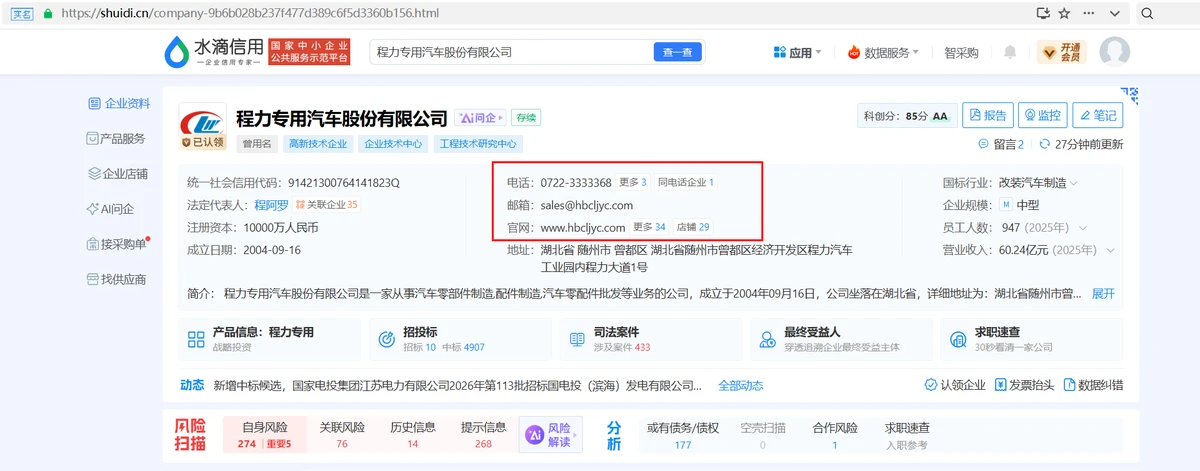Click the browser address bar URL
1200x471 pixels.
coord(250,14)
